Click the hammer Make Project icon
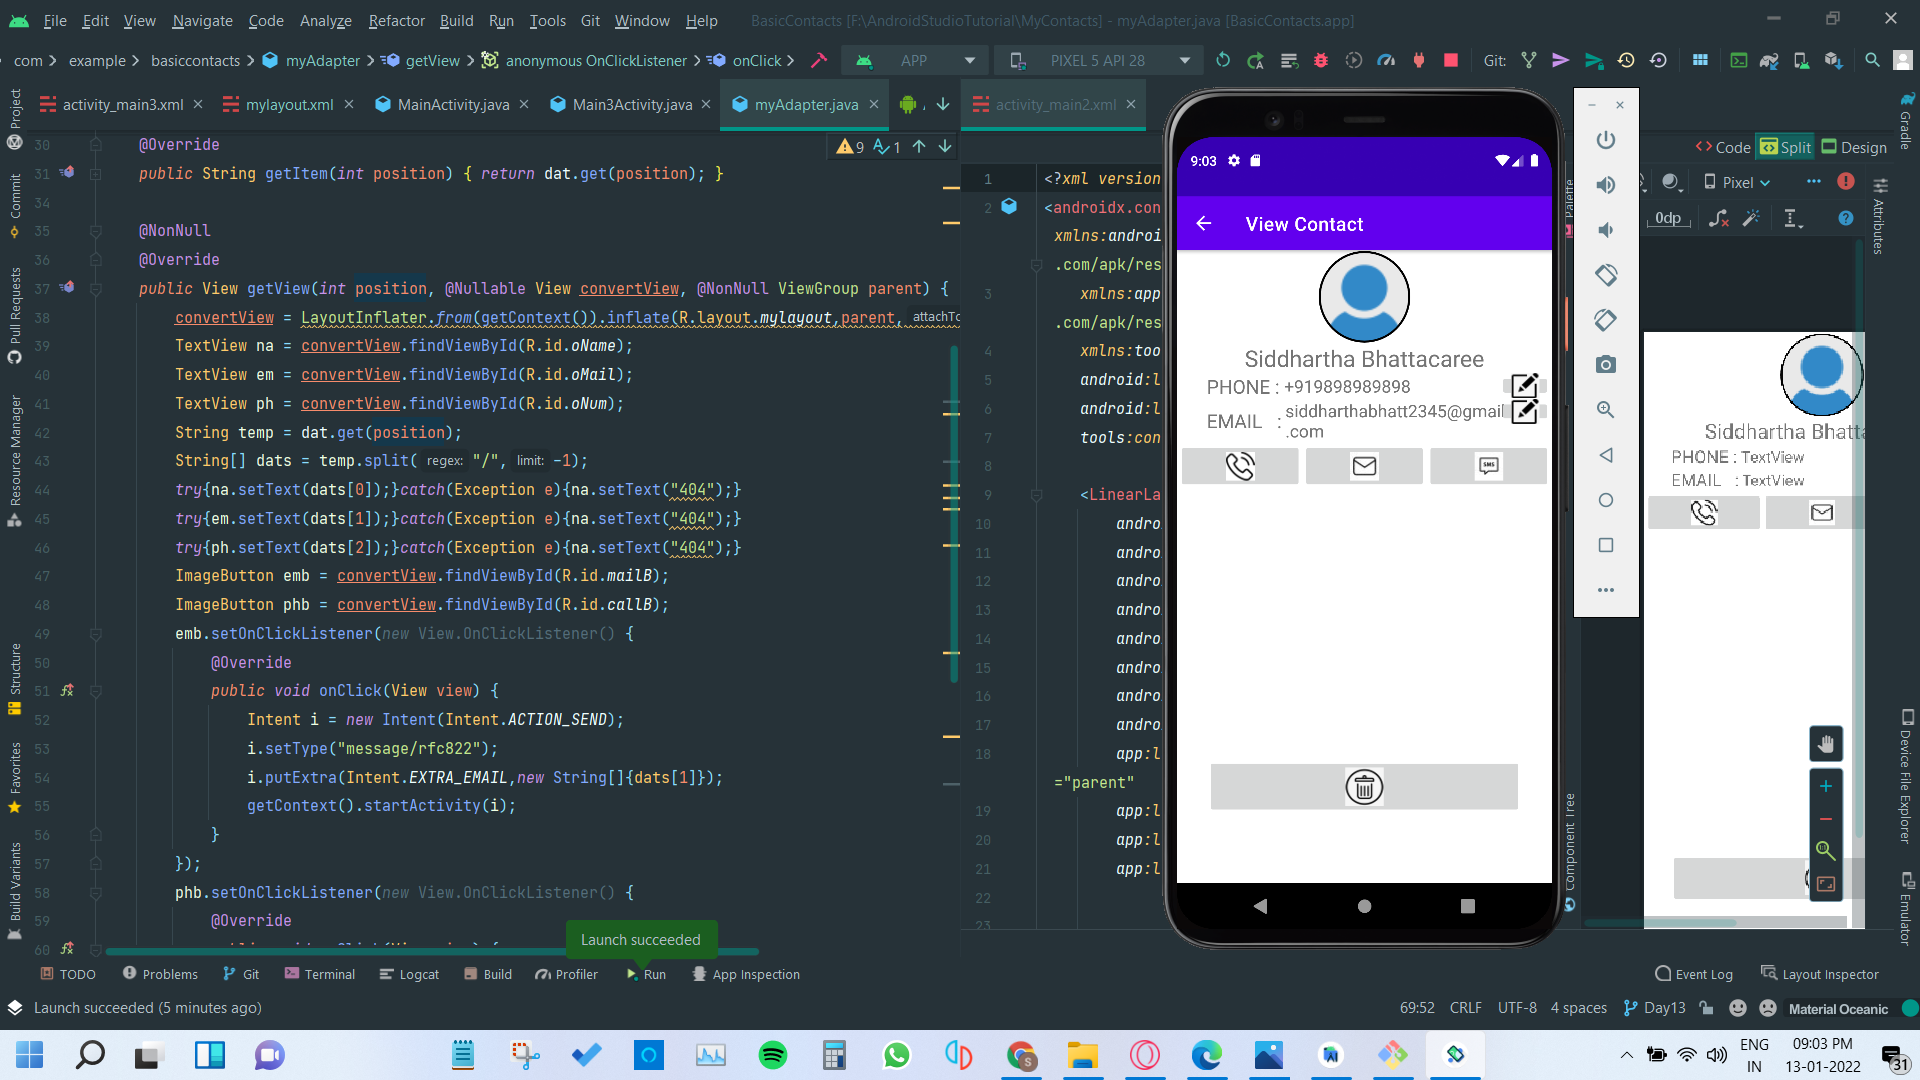Screen dimensions: 1920x1080 (x=819, y=61)
